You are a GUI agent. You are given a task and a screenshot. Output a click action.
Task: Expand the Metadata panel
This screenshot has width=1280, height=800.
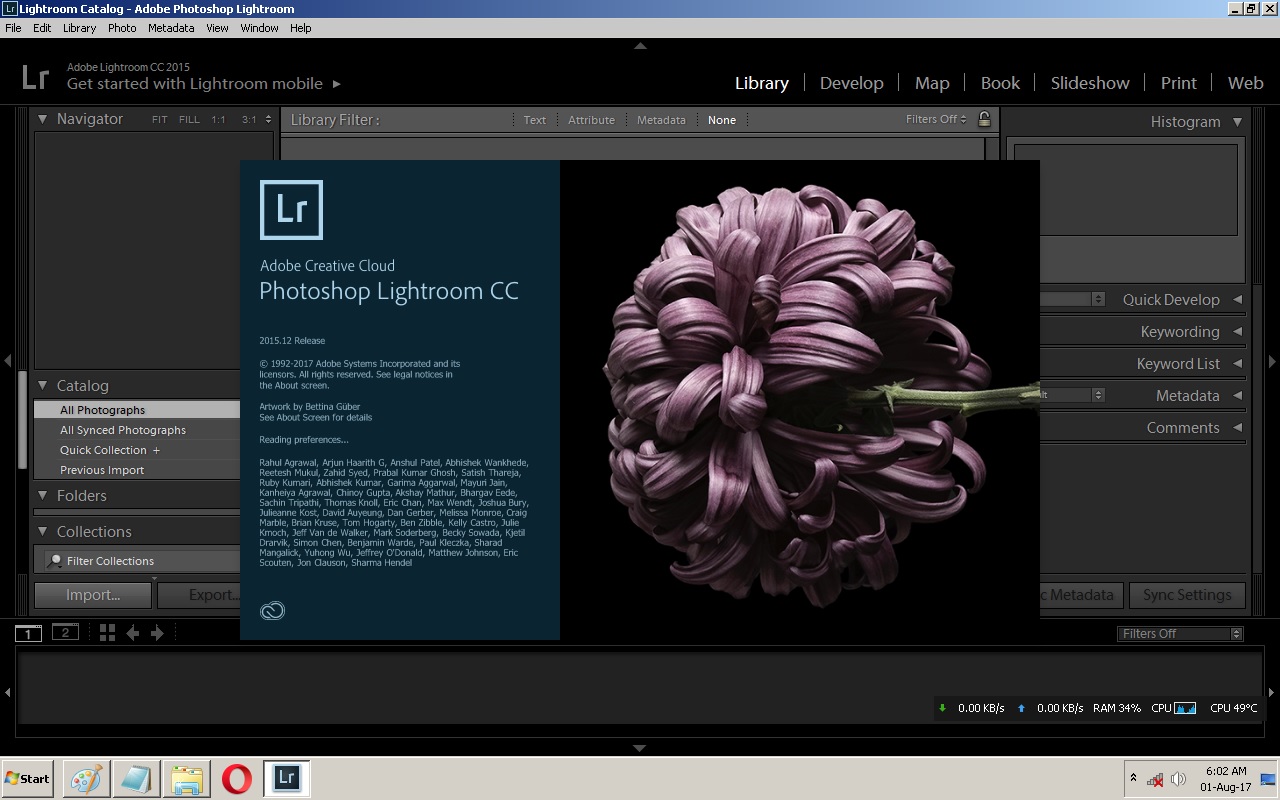tap(1237, 395)
